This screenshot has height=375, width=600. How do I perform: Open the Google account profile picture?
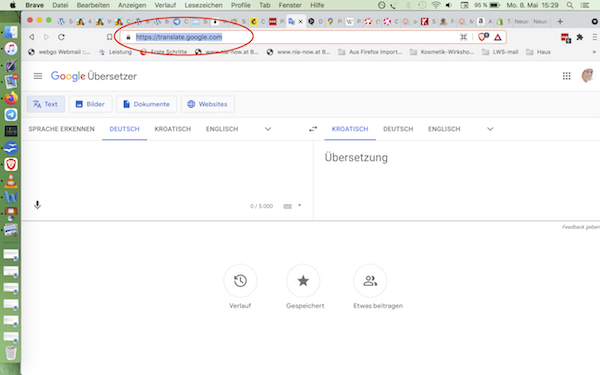[588, 76]
